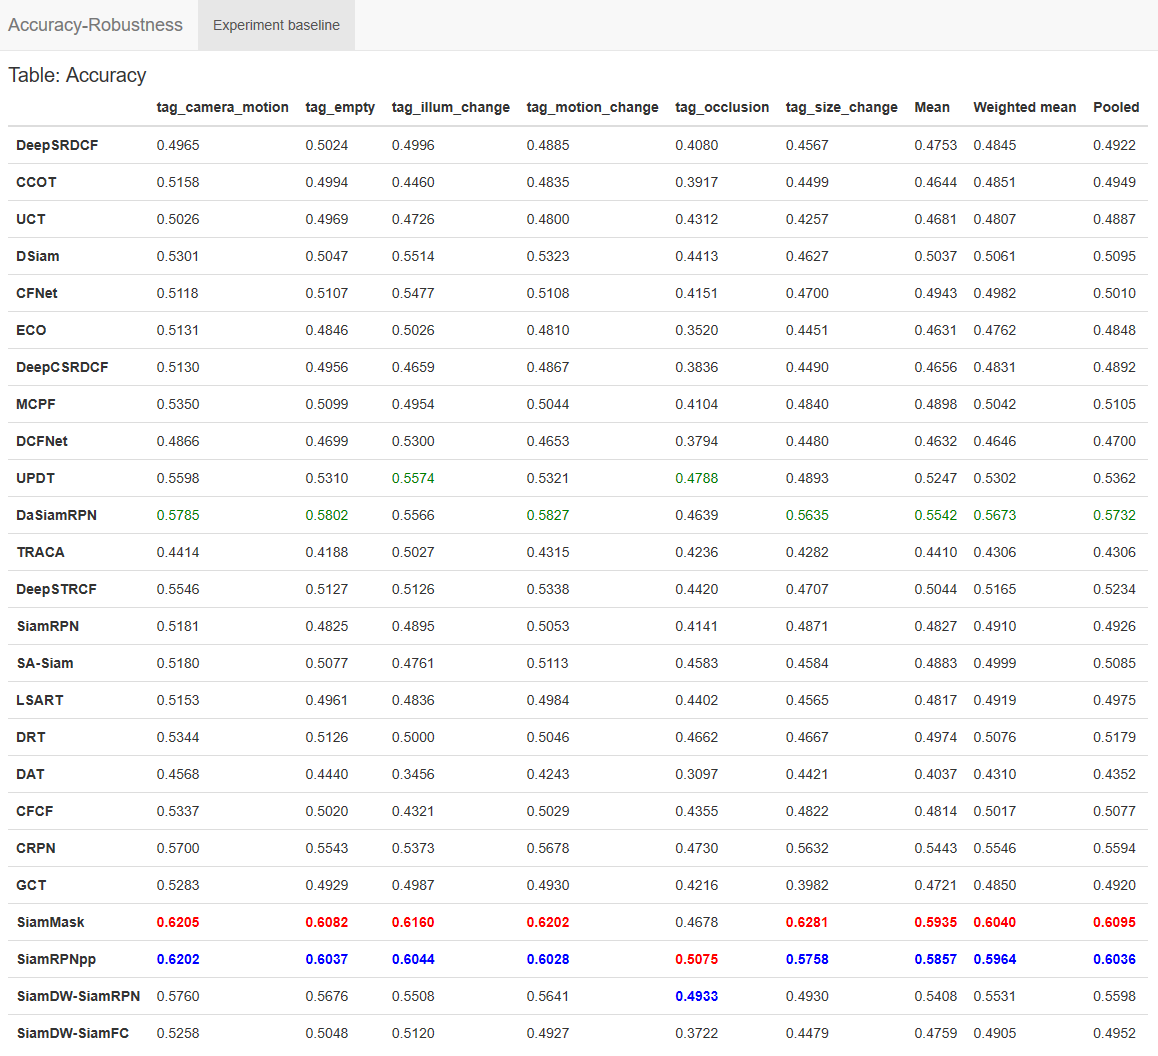Select the DeepCSRDCF row label

pos(62,367)
